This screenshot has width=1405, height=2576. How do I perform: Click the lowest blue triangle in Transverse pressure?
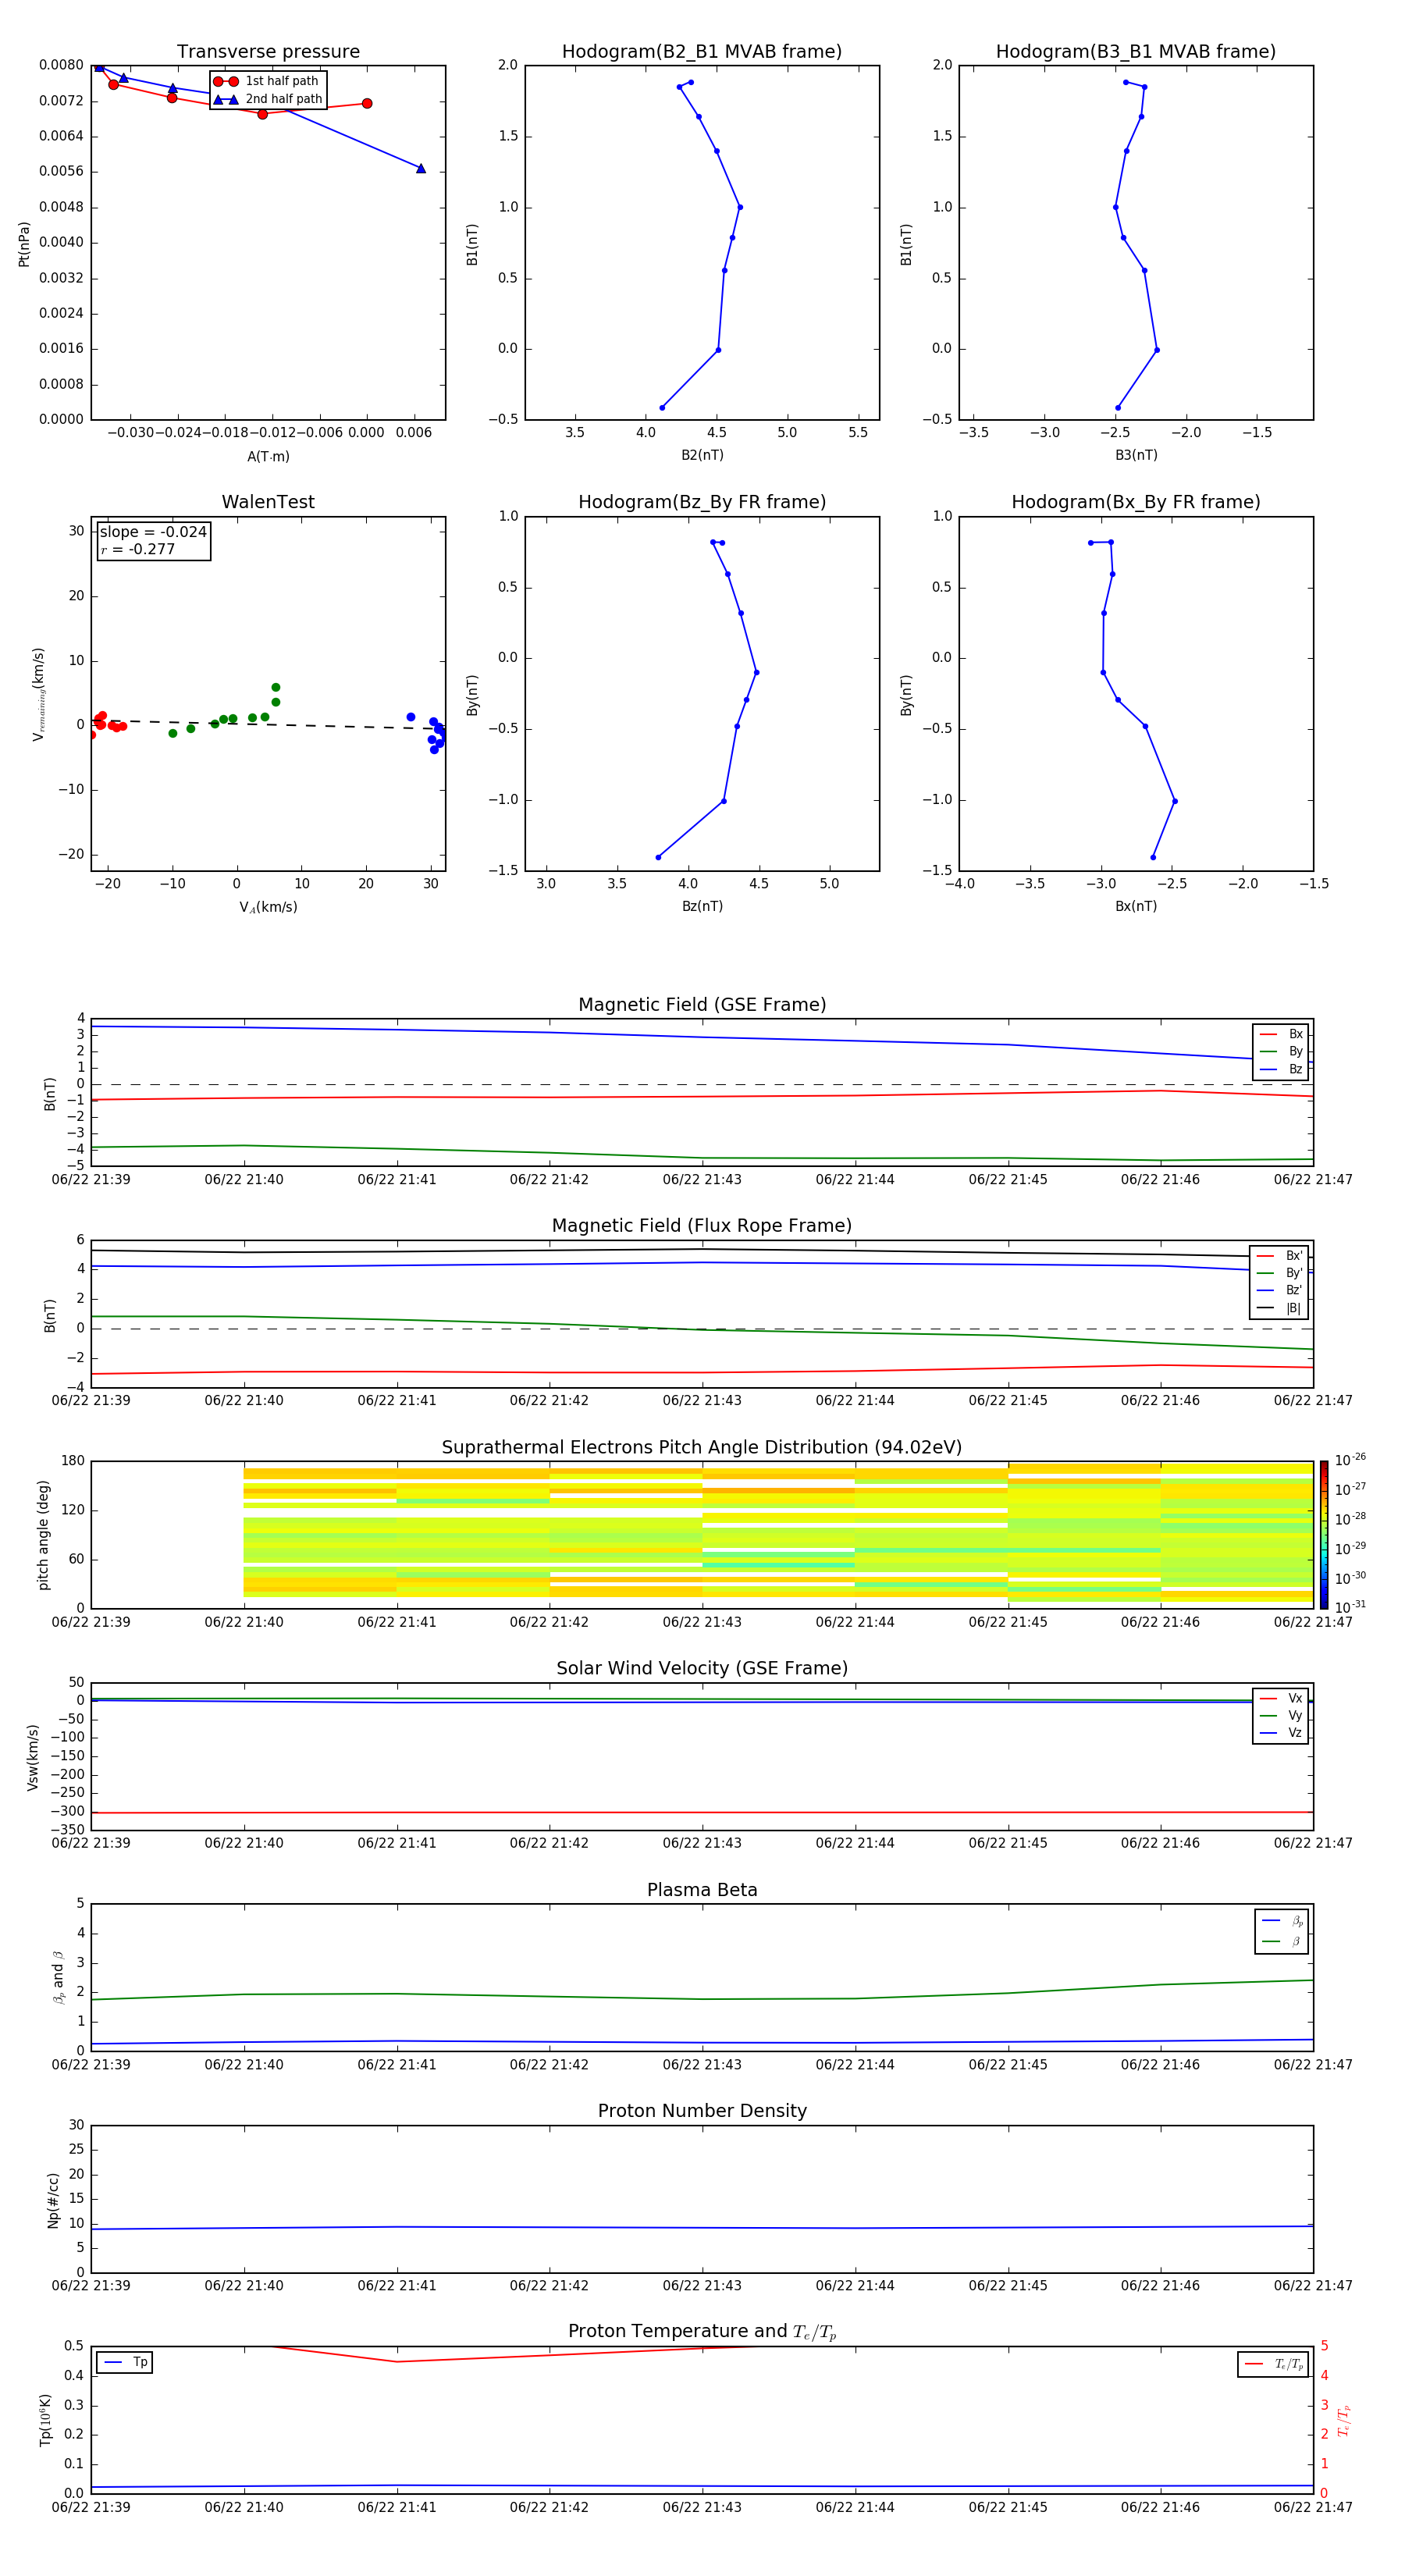[x=421, y=168]
